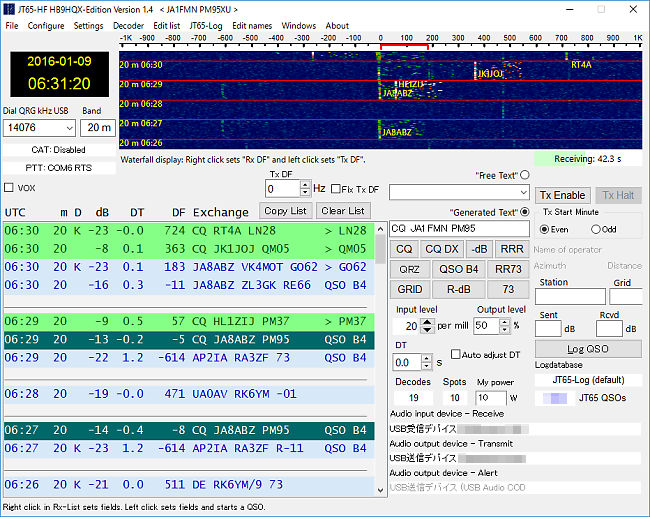This screenshot has height=517, width=650.
Task: Choose Even Tx start minute
Action: click(544, 229)
